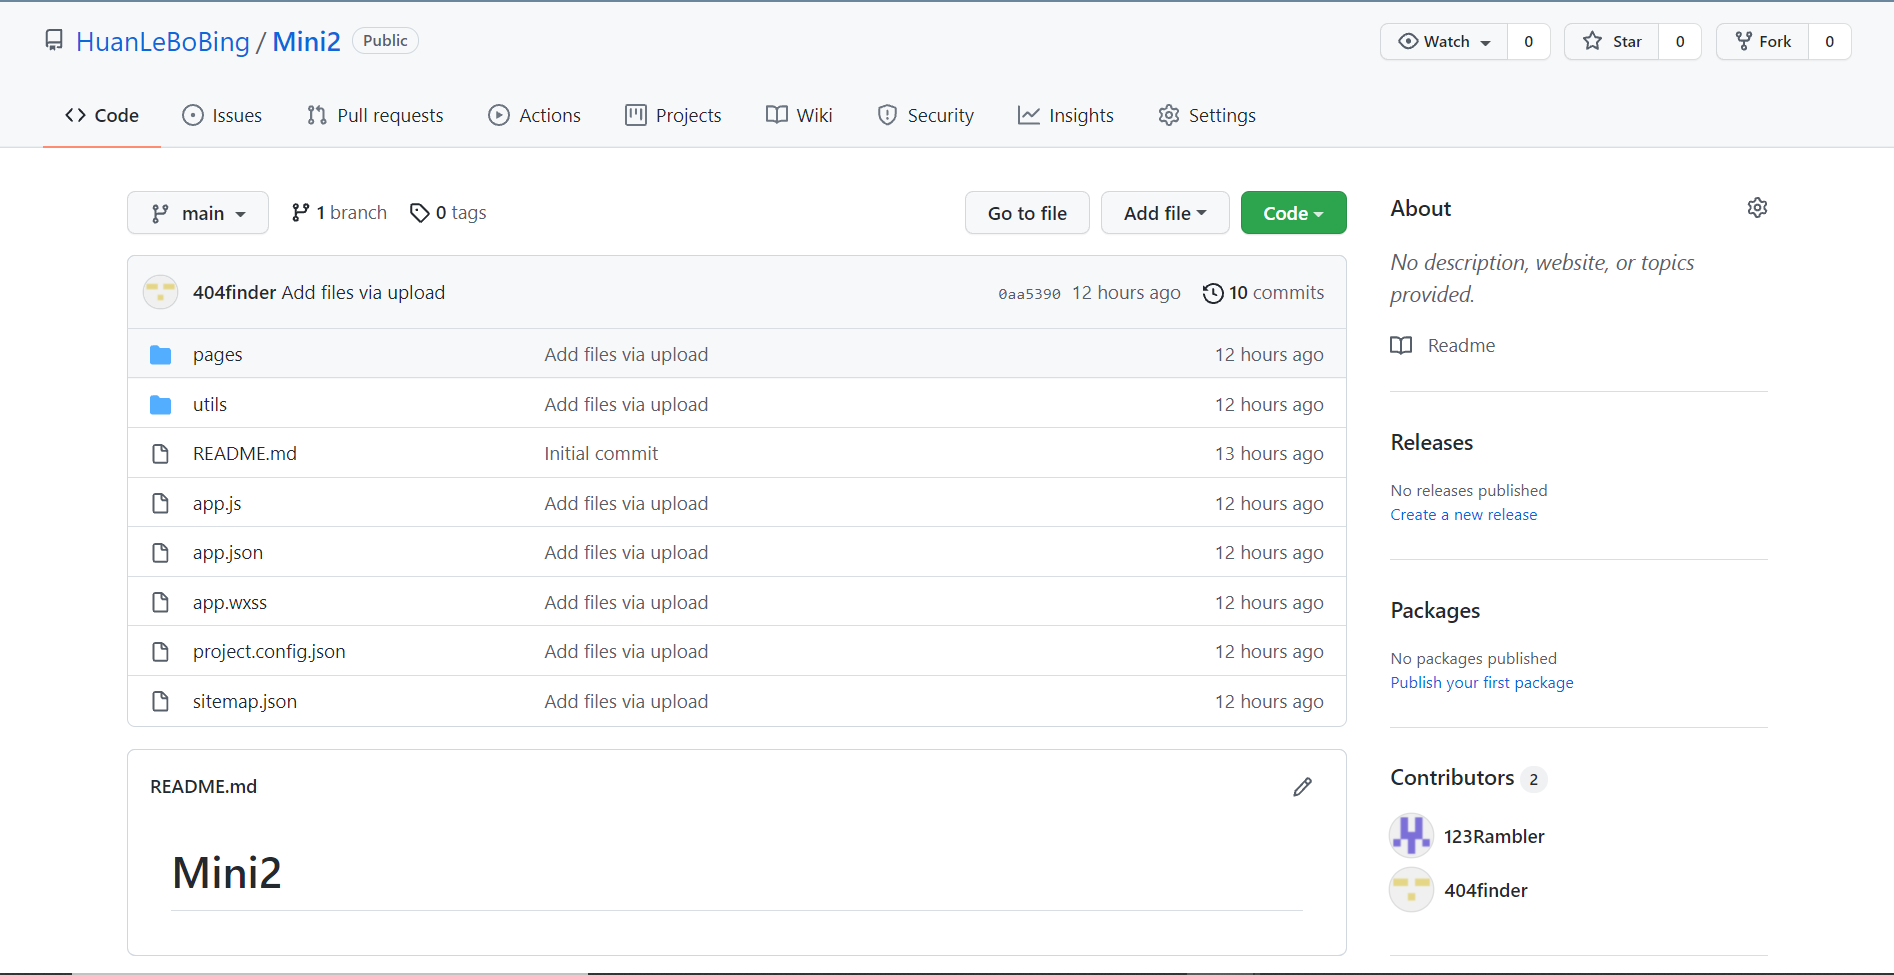Open the Wiki tab
Screen dimensions: 1894x975
pyautogui.click(x=799, y=115)
